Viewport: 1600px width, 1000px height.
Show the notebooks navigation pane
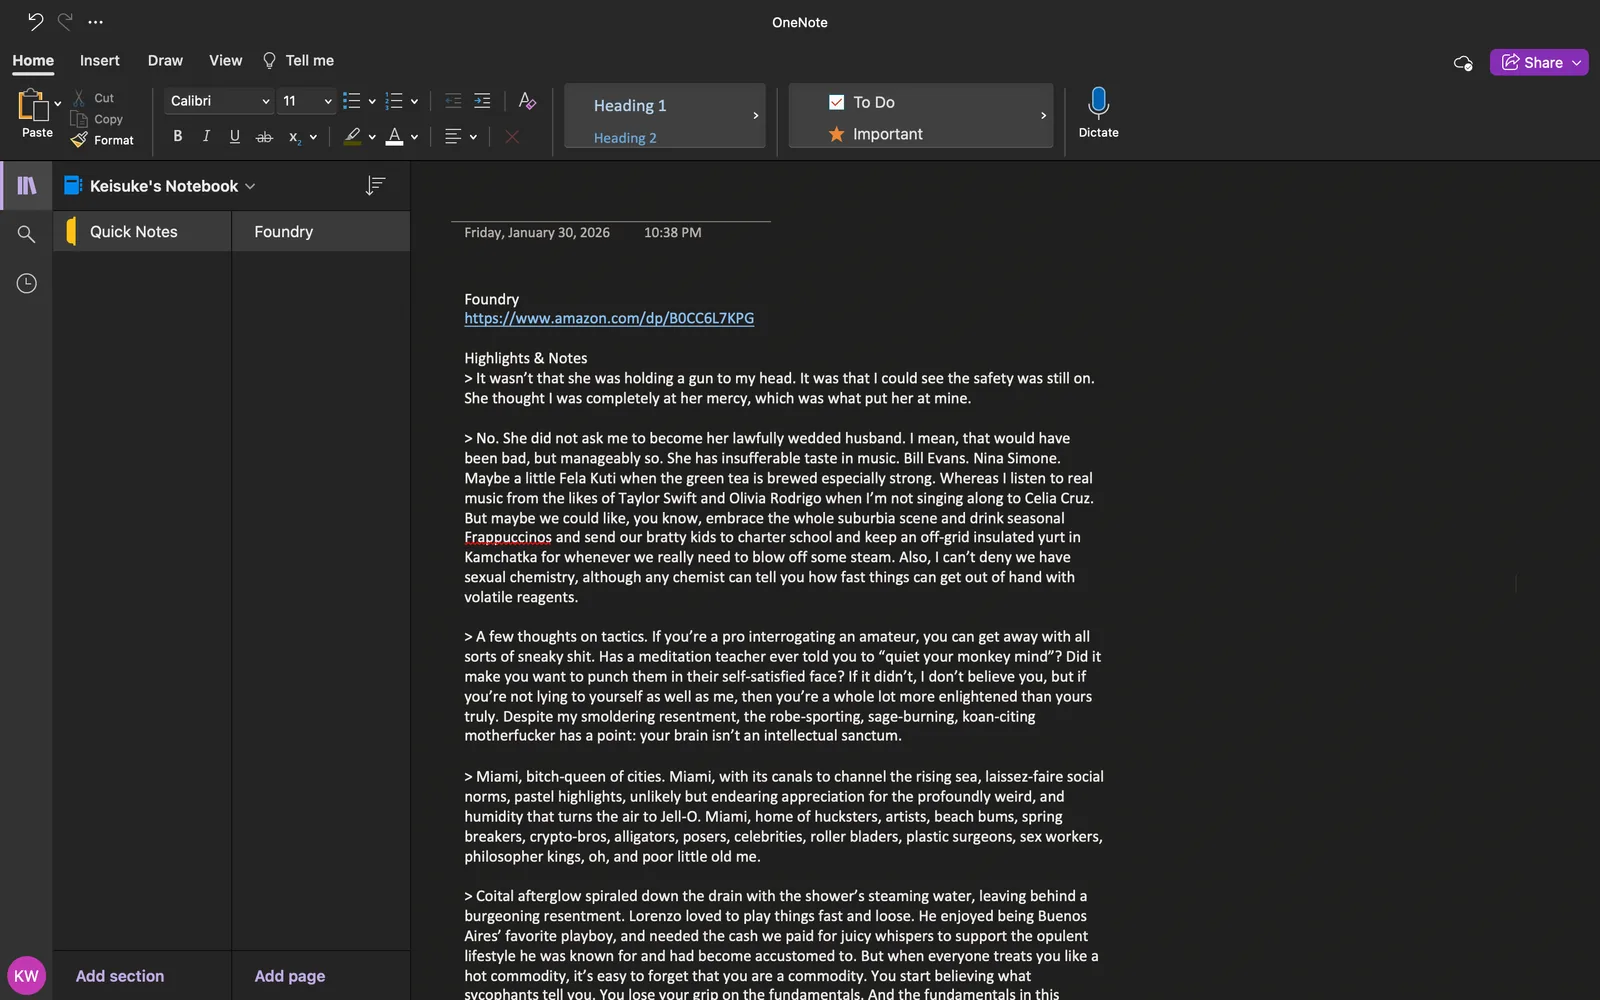[x=27, y=186]
